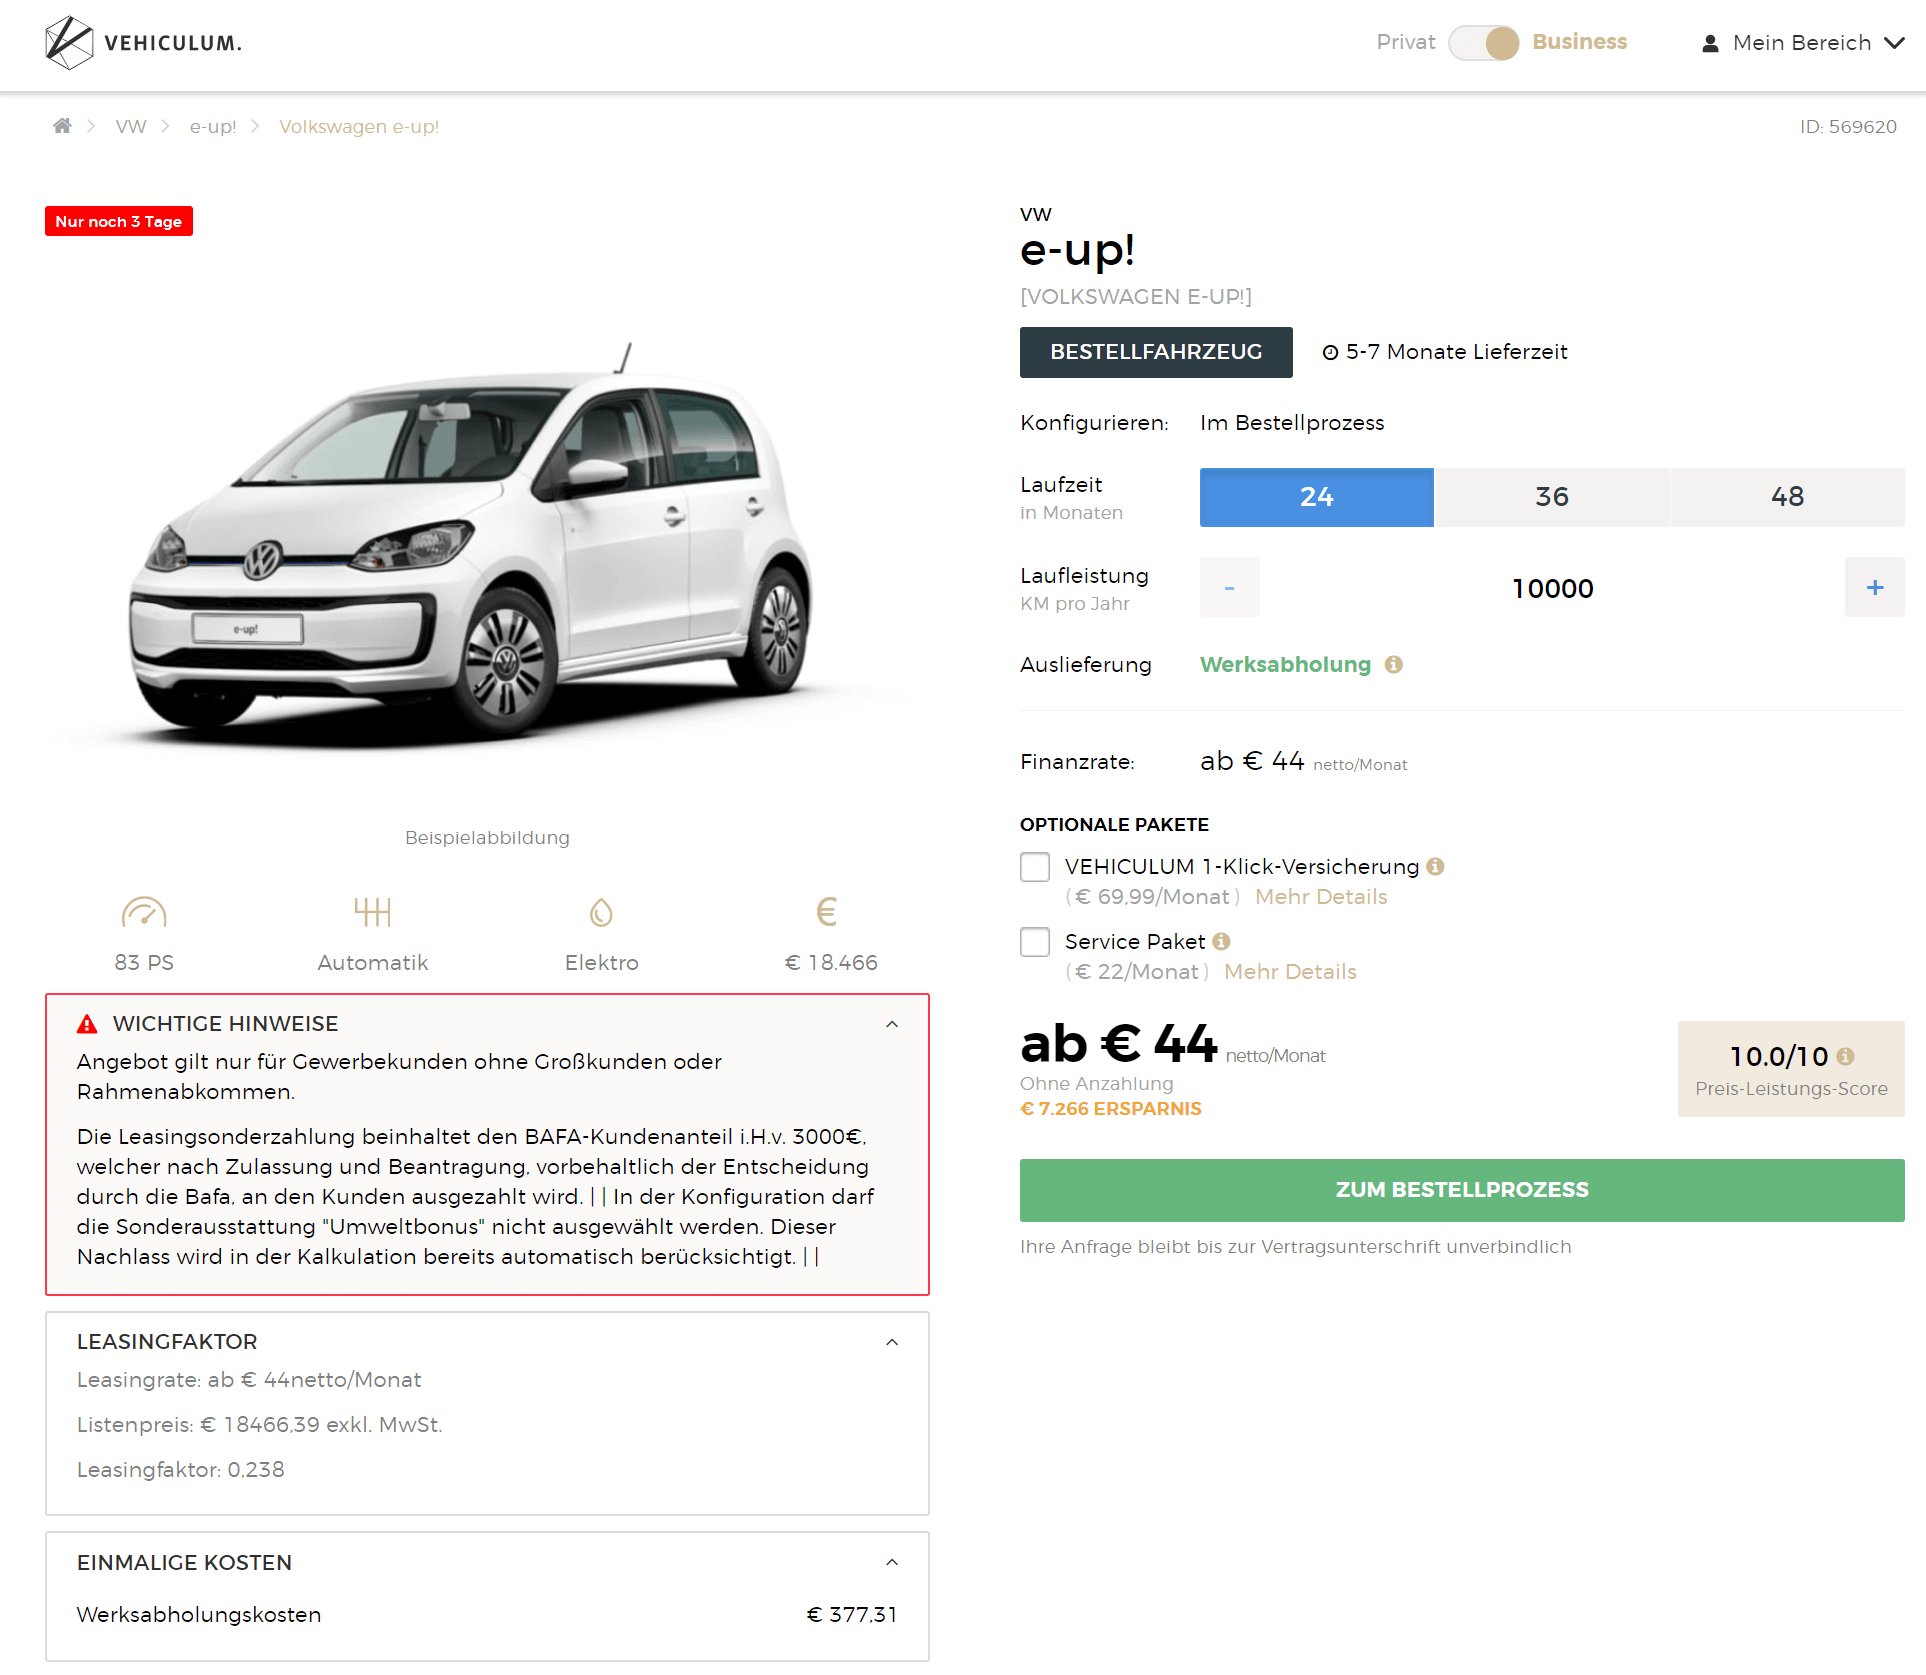The width and height of the screenshot is (1926, 1675).
Task: Go to home via breadcrumb house icon
Action: pos(62,126)
